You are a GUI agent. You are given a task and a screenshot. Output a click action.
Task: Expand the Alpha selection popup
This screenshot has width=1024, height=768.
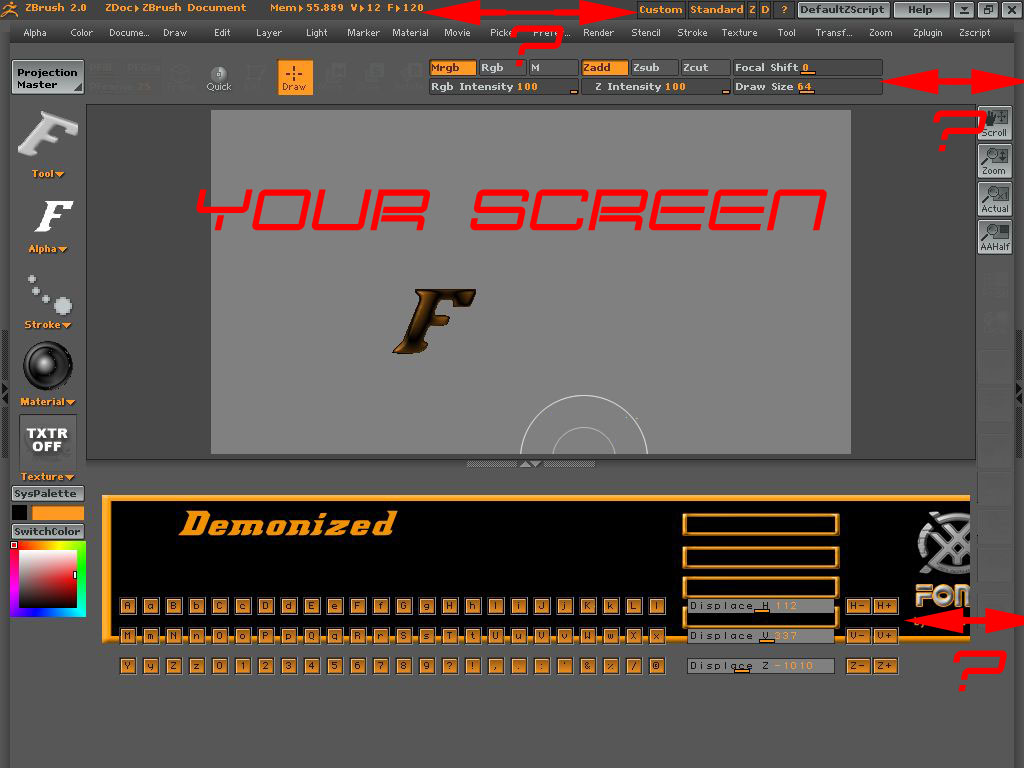(46, 249)
